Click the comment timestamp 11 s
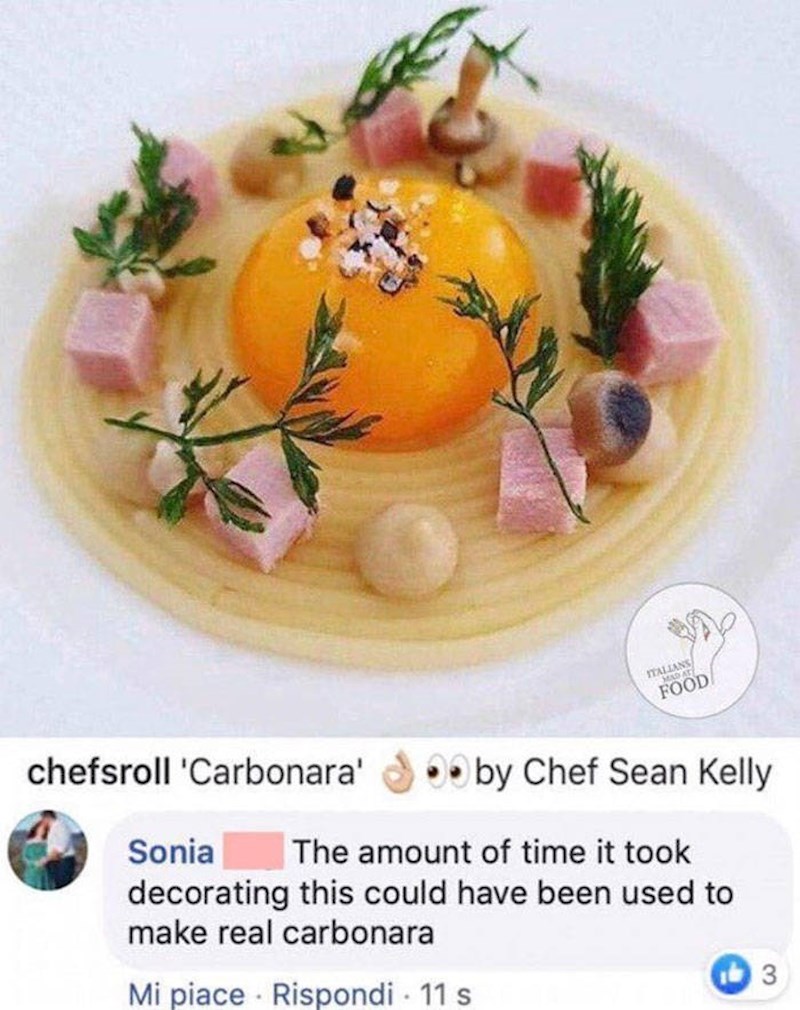800x1010 pixels. [444, 994]
